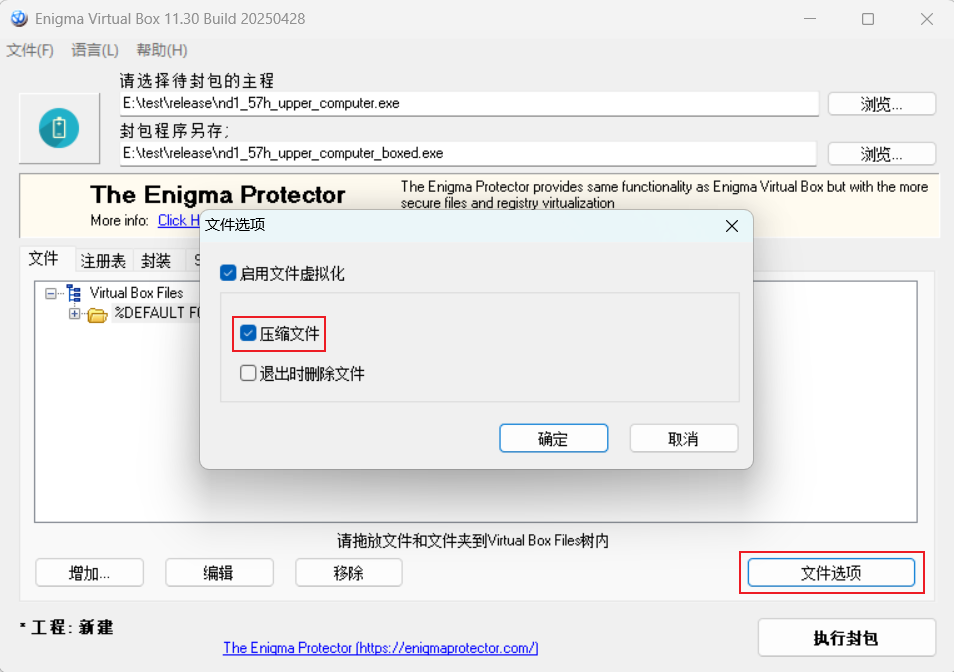Switch to the 注册表 tab

[103, 261]
